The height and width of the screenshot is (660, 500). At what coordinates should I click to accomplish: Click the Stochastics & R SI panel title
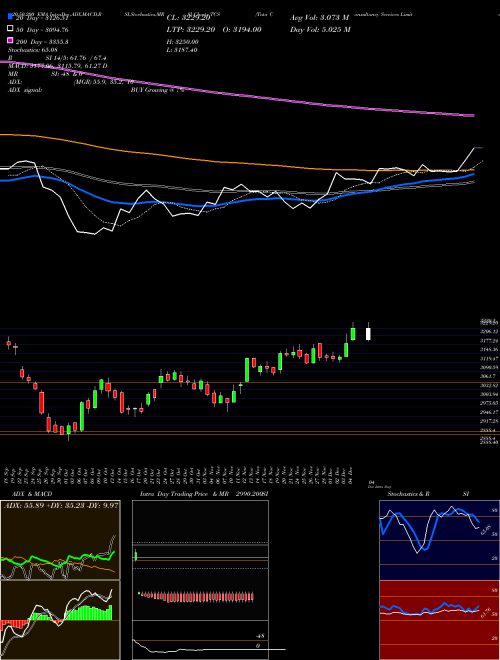click(428, 494)
